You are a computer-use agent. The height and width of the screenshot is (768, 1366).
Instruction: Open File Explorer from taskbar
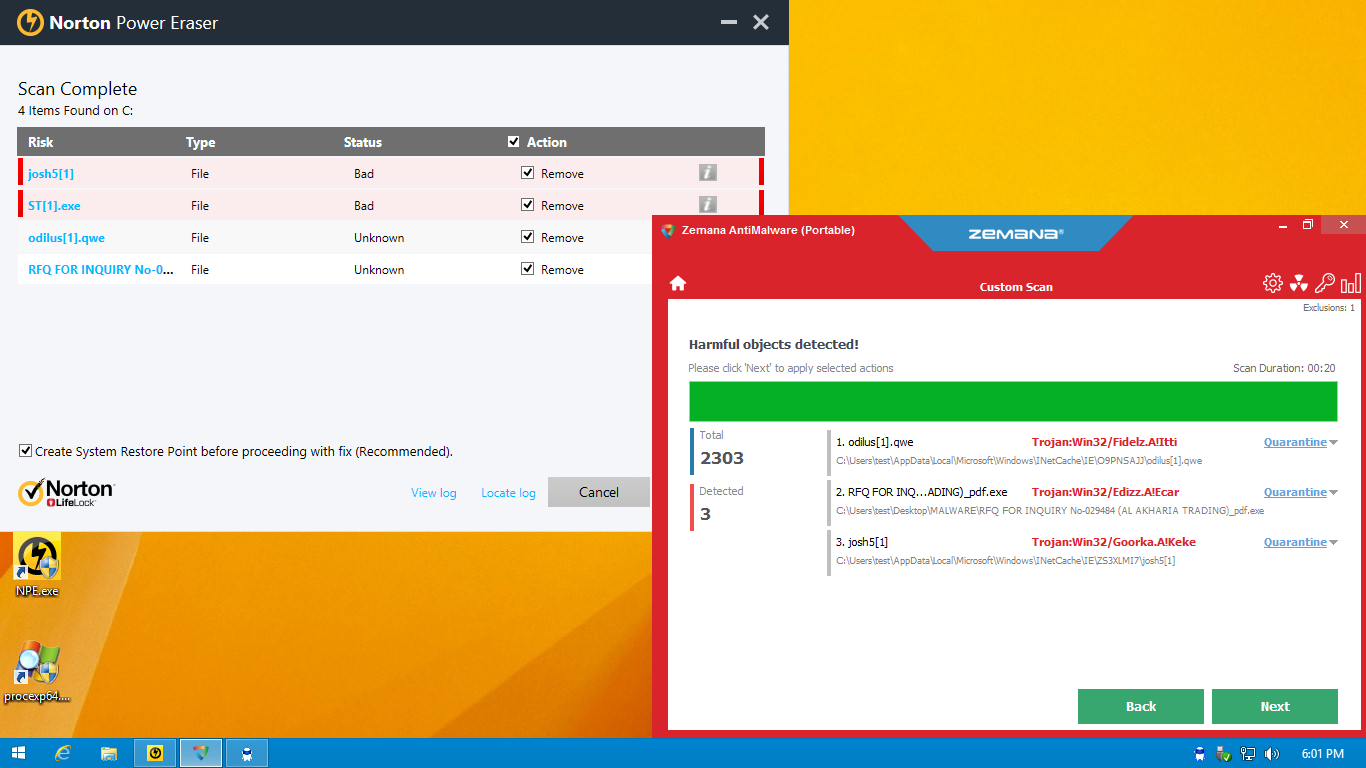(x=109, y=753)
